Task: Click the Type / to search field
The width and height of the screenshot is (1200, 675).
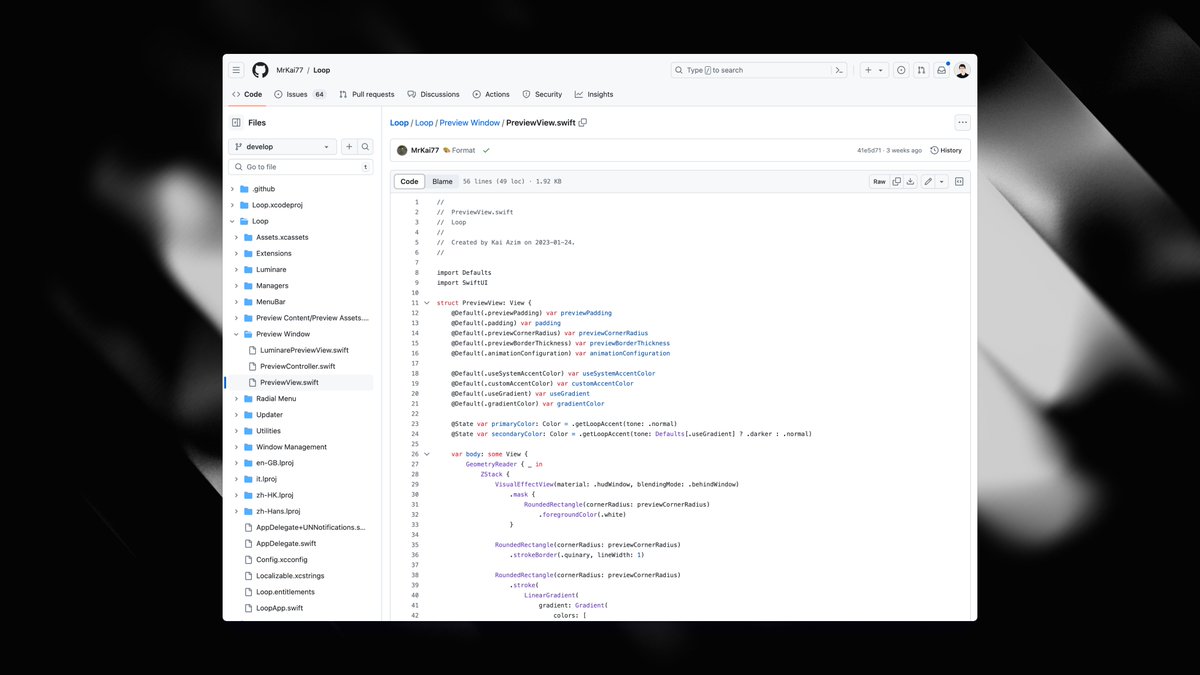Action: pyautogui.click(x=759, y=70)
